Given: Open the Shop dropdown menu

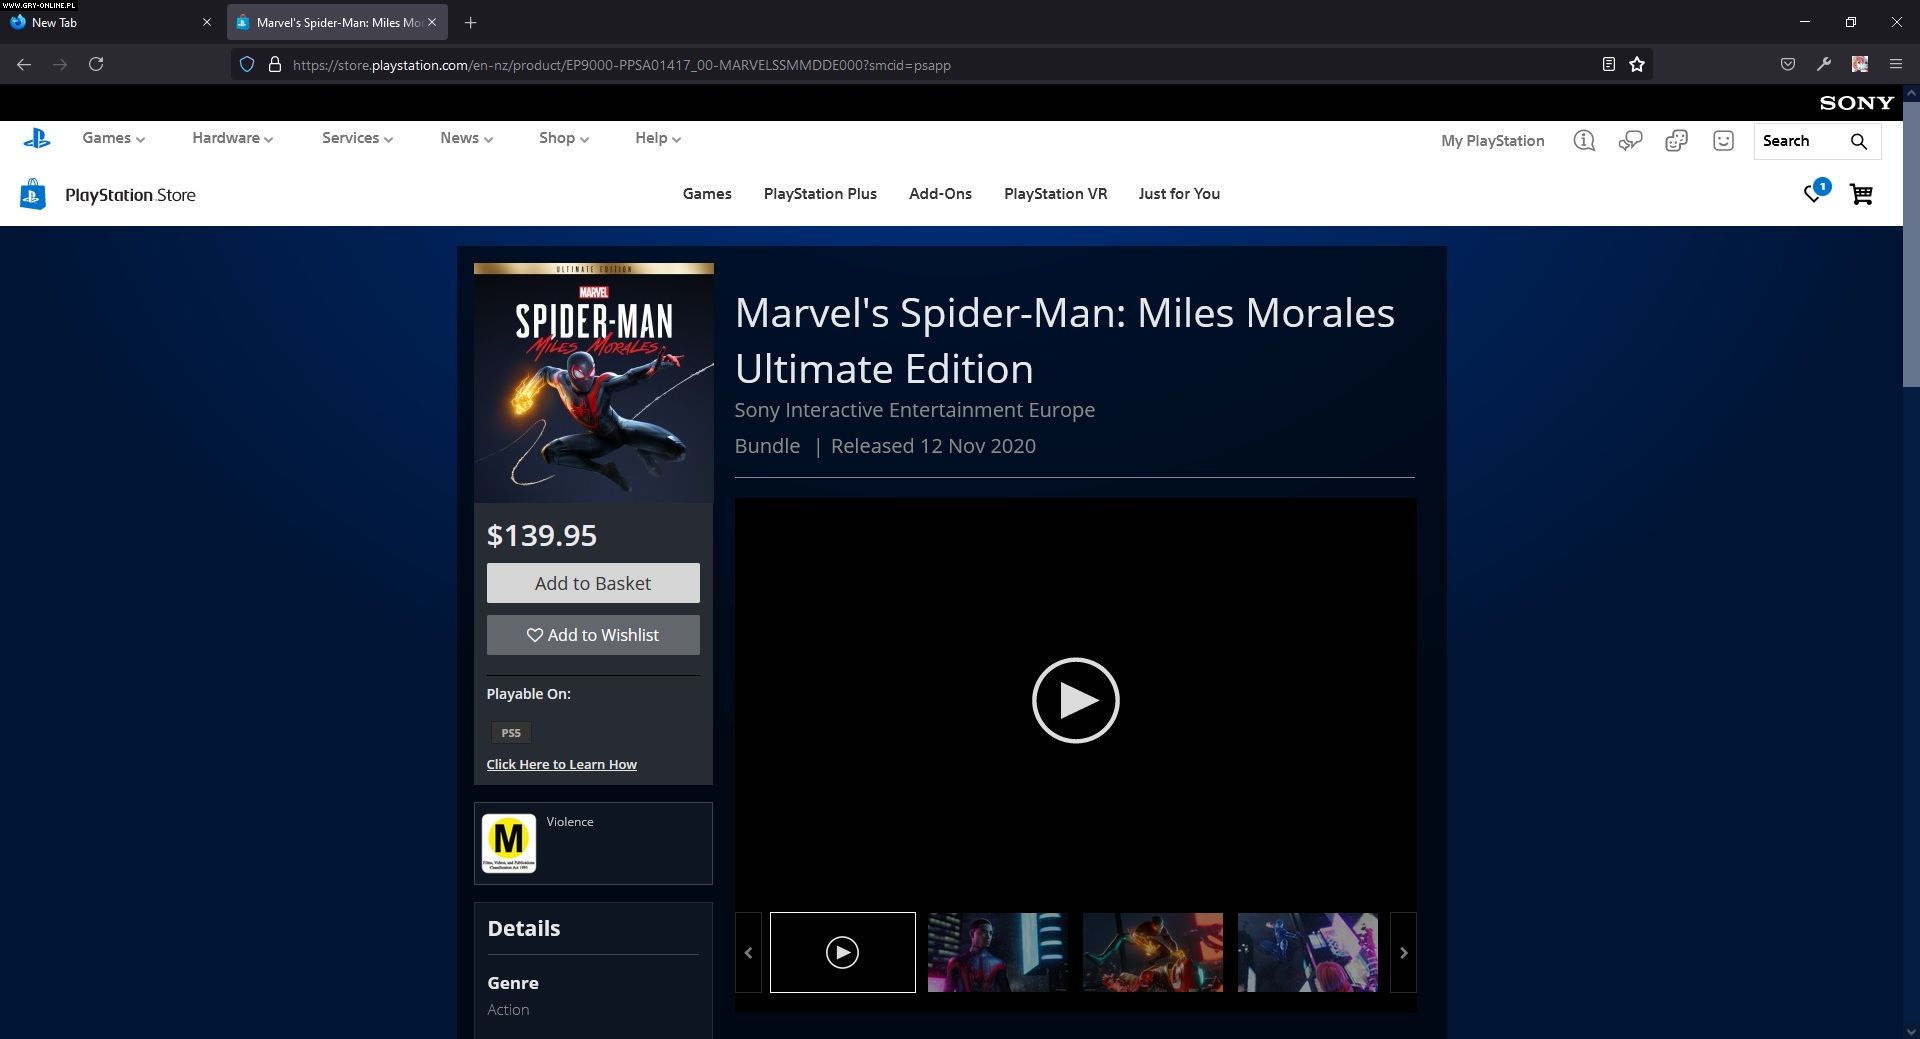Looking at the screenshot, I should click(563, 138).
